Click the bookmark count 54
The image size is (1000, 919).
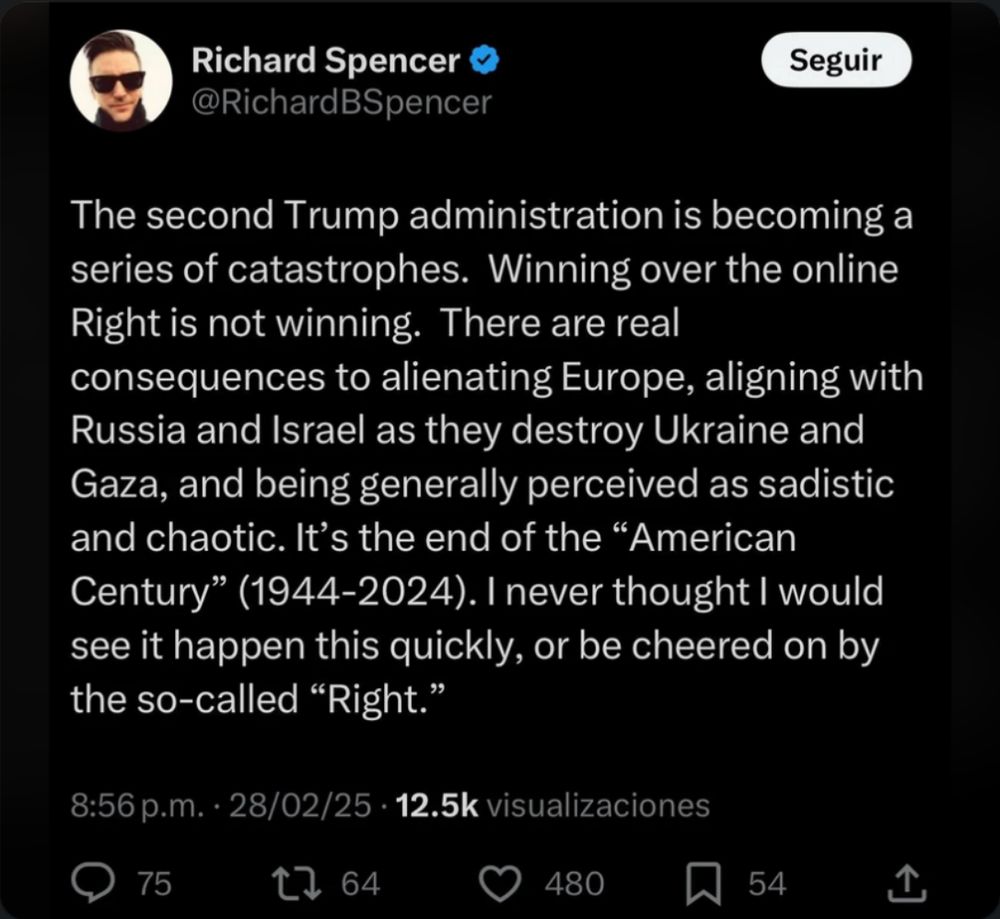(x=766, y=882)
